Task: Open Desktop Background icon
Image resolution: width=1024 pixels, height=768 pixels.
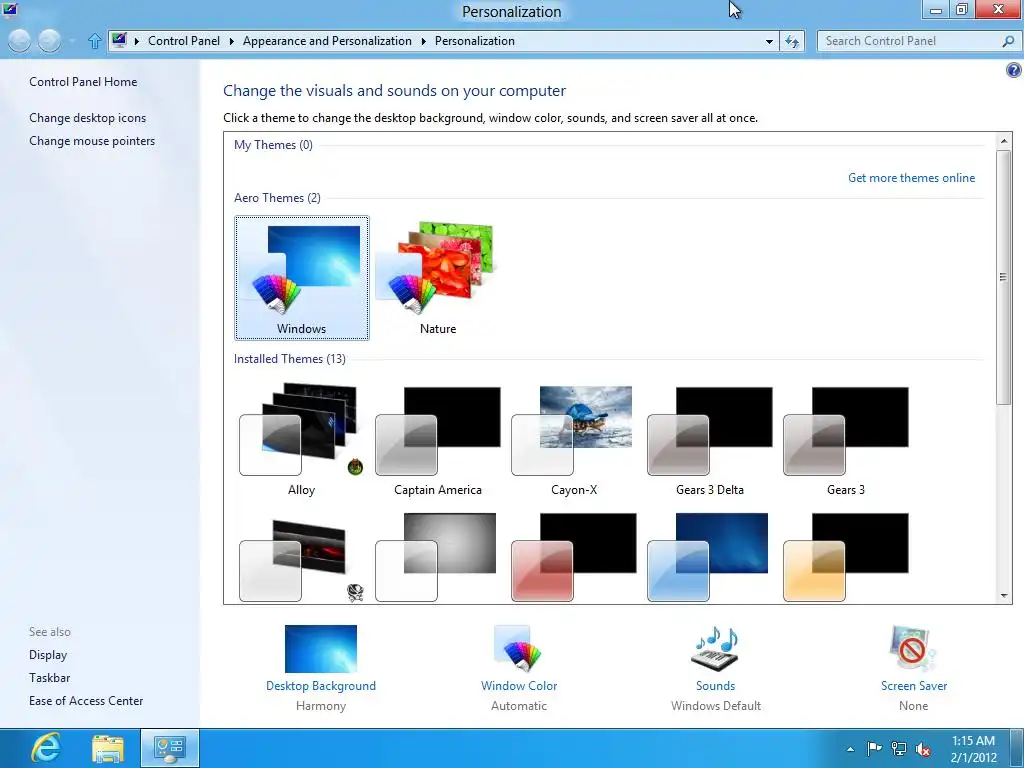Action: click(x=321, y=648)
